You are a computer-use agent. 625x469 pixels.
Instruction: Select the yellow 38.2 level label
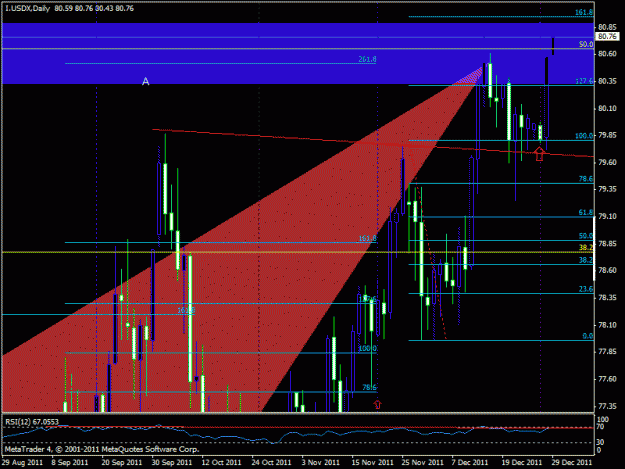(x=586, y=247)
